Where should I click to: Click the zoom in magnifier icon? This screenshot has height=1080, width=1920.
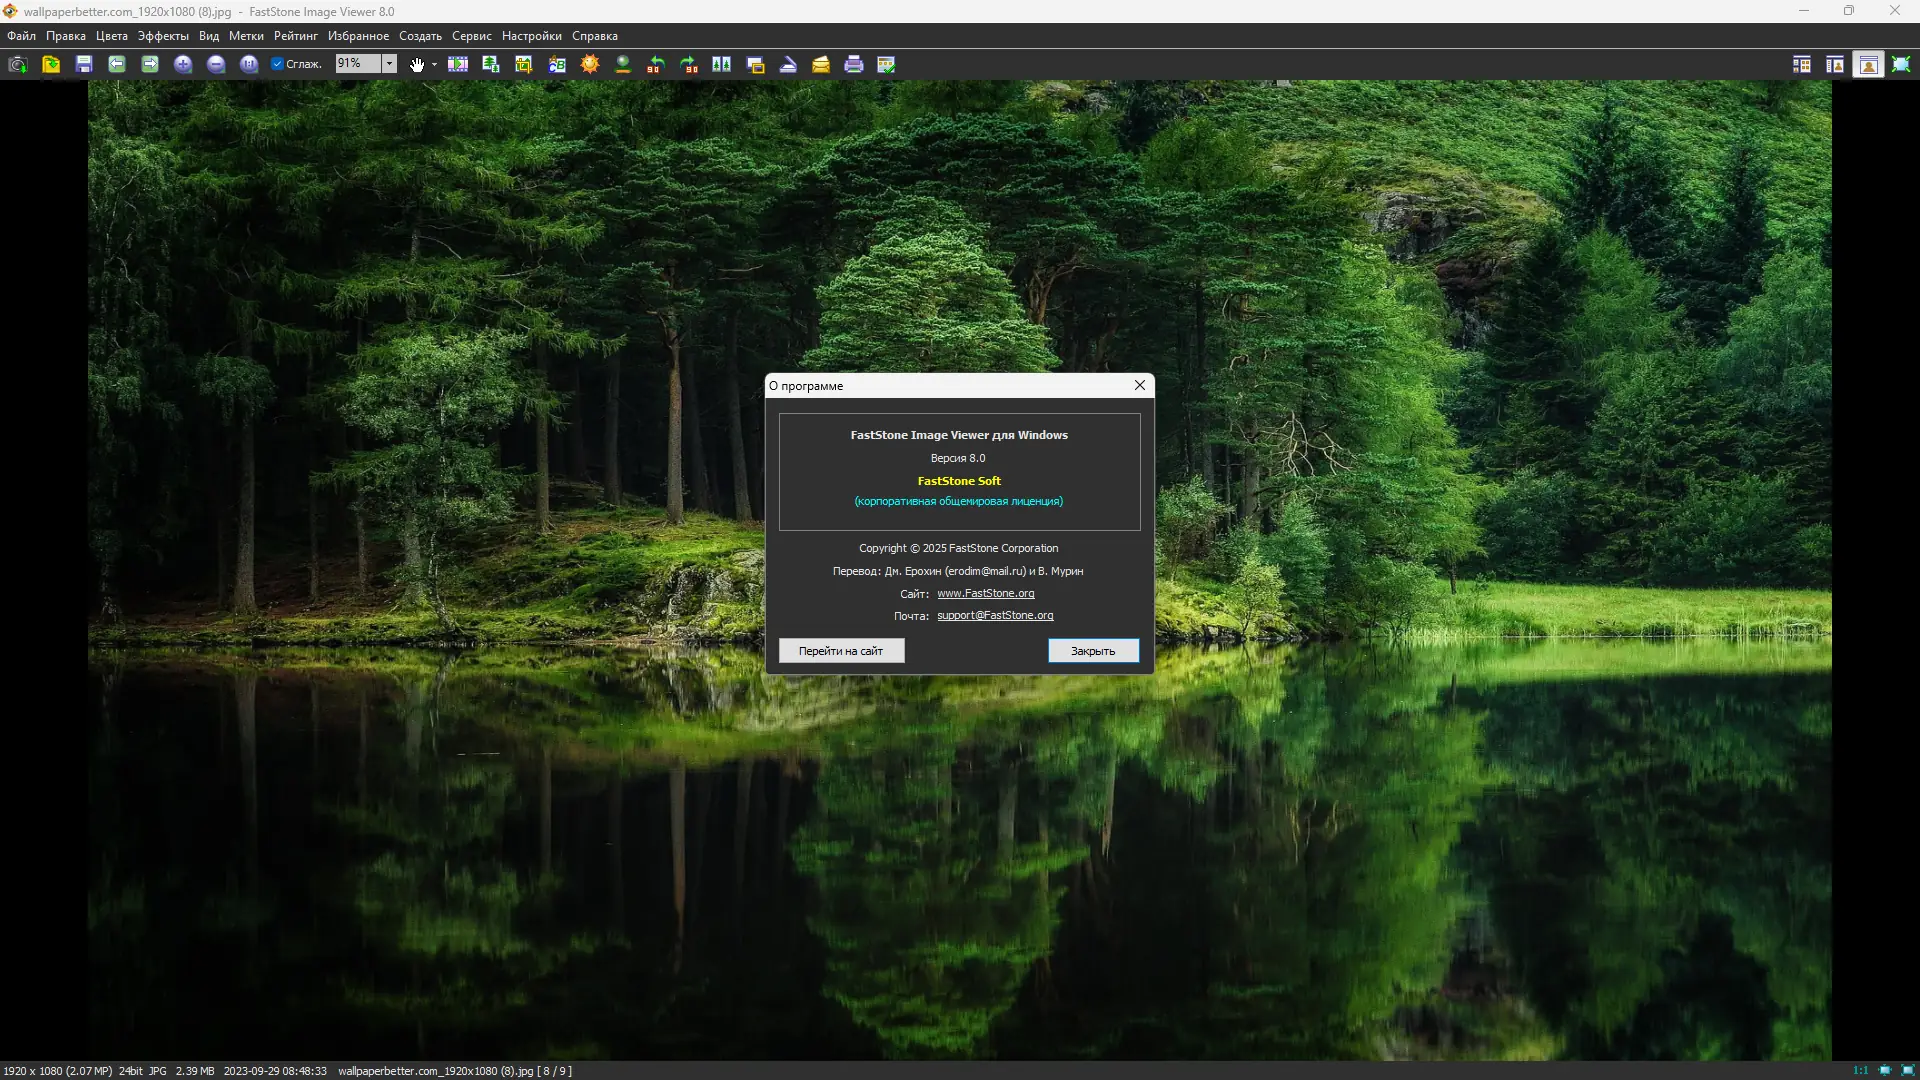(183, 64)
